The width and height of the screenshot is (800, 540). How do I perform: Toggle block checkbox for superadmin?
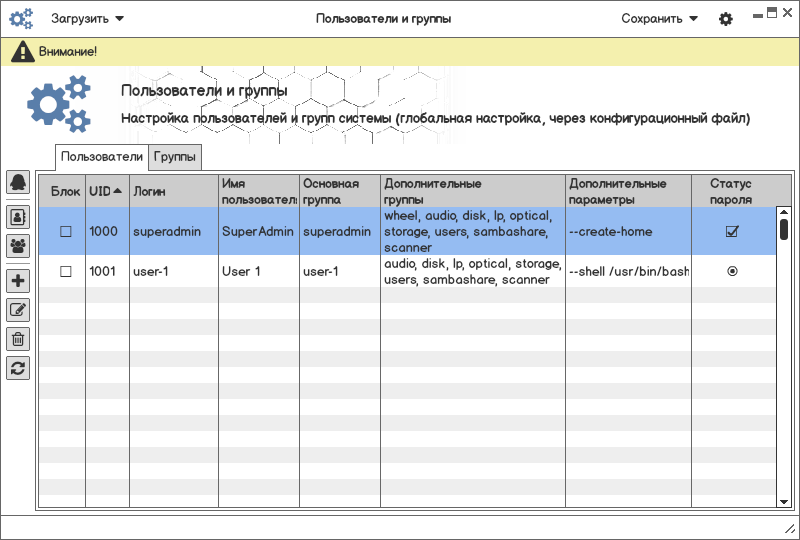(x=66, y=232)
